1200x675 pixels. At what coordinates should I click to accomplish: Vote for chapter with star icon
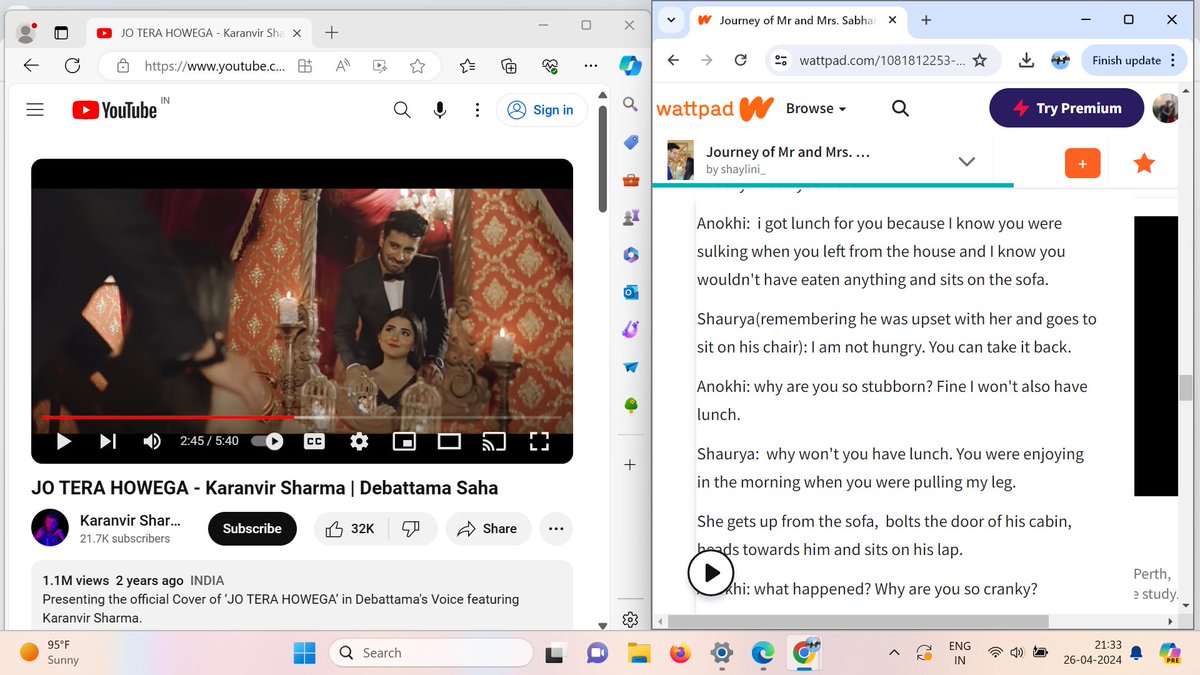click(x=1144, y=163)
